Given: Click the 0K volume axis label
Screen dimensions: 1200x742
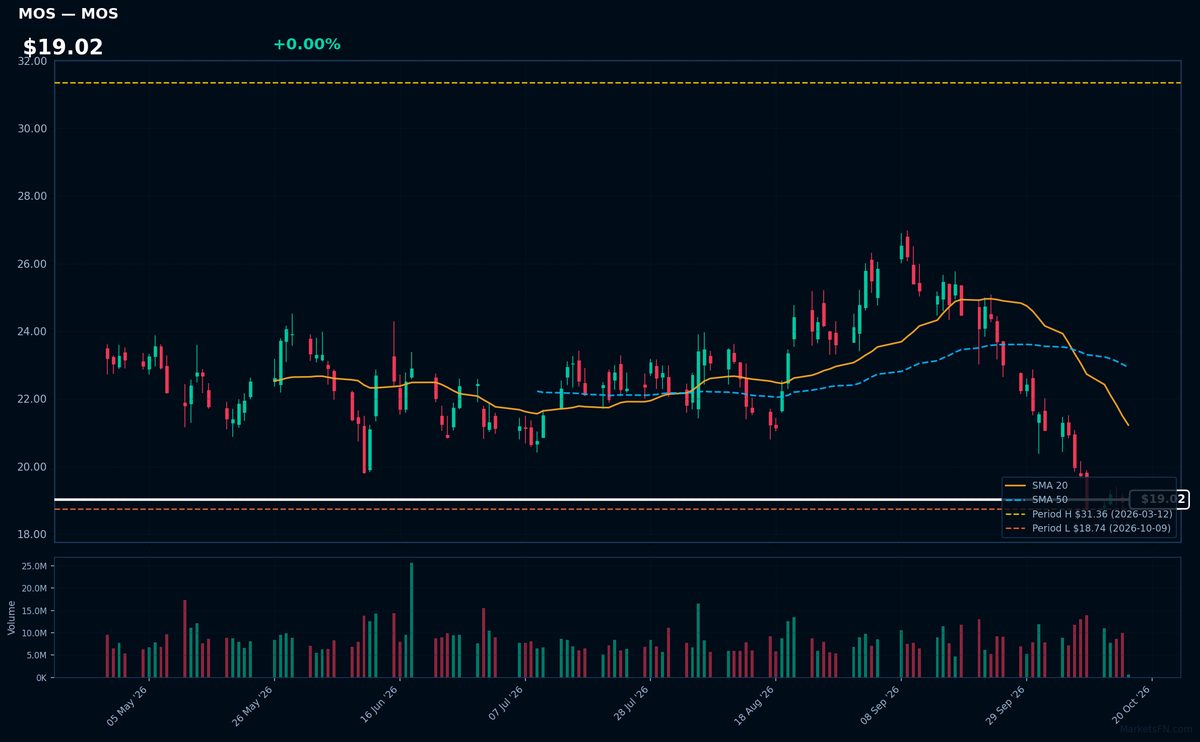Looking at the screenshot, I should 40,678.
